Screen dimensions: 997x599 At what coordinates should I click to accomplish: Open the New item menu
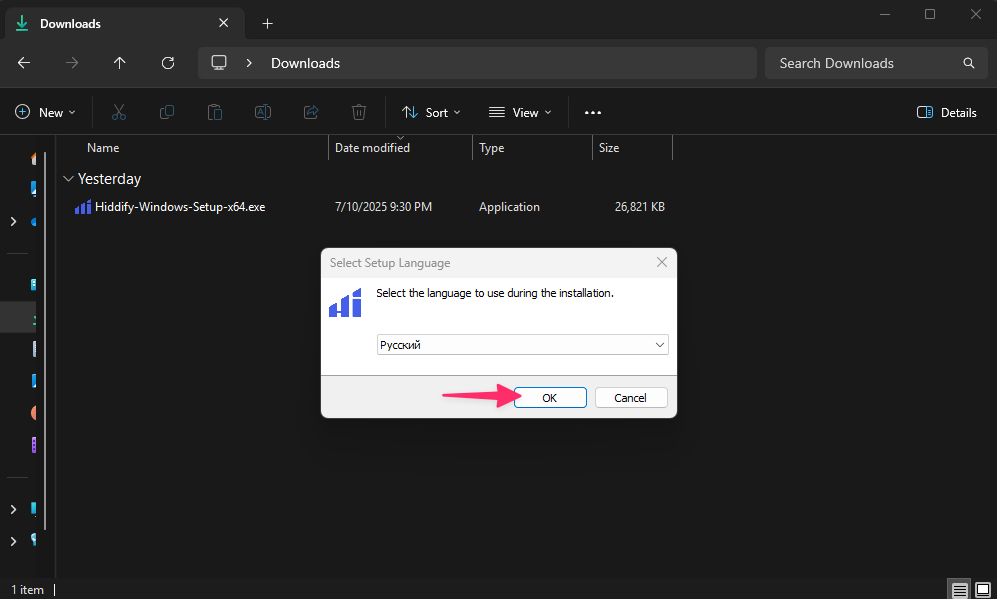tap(45, 113)
